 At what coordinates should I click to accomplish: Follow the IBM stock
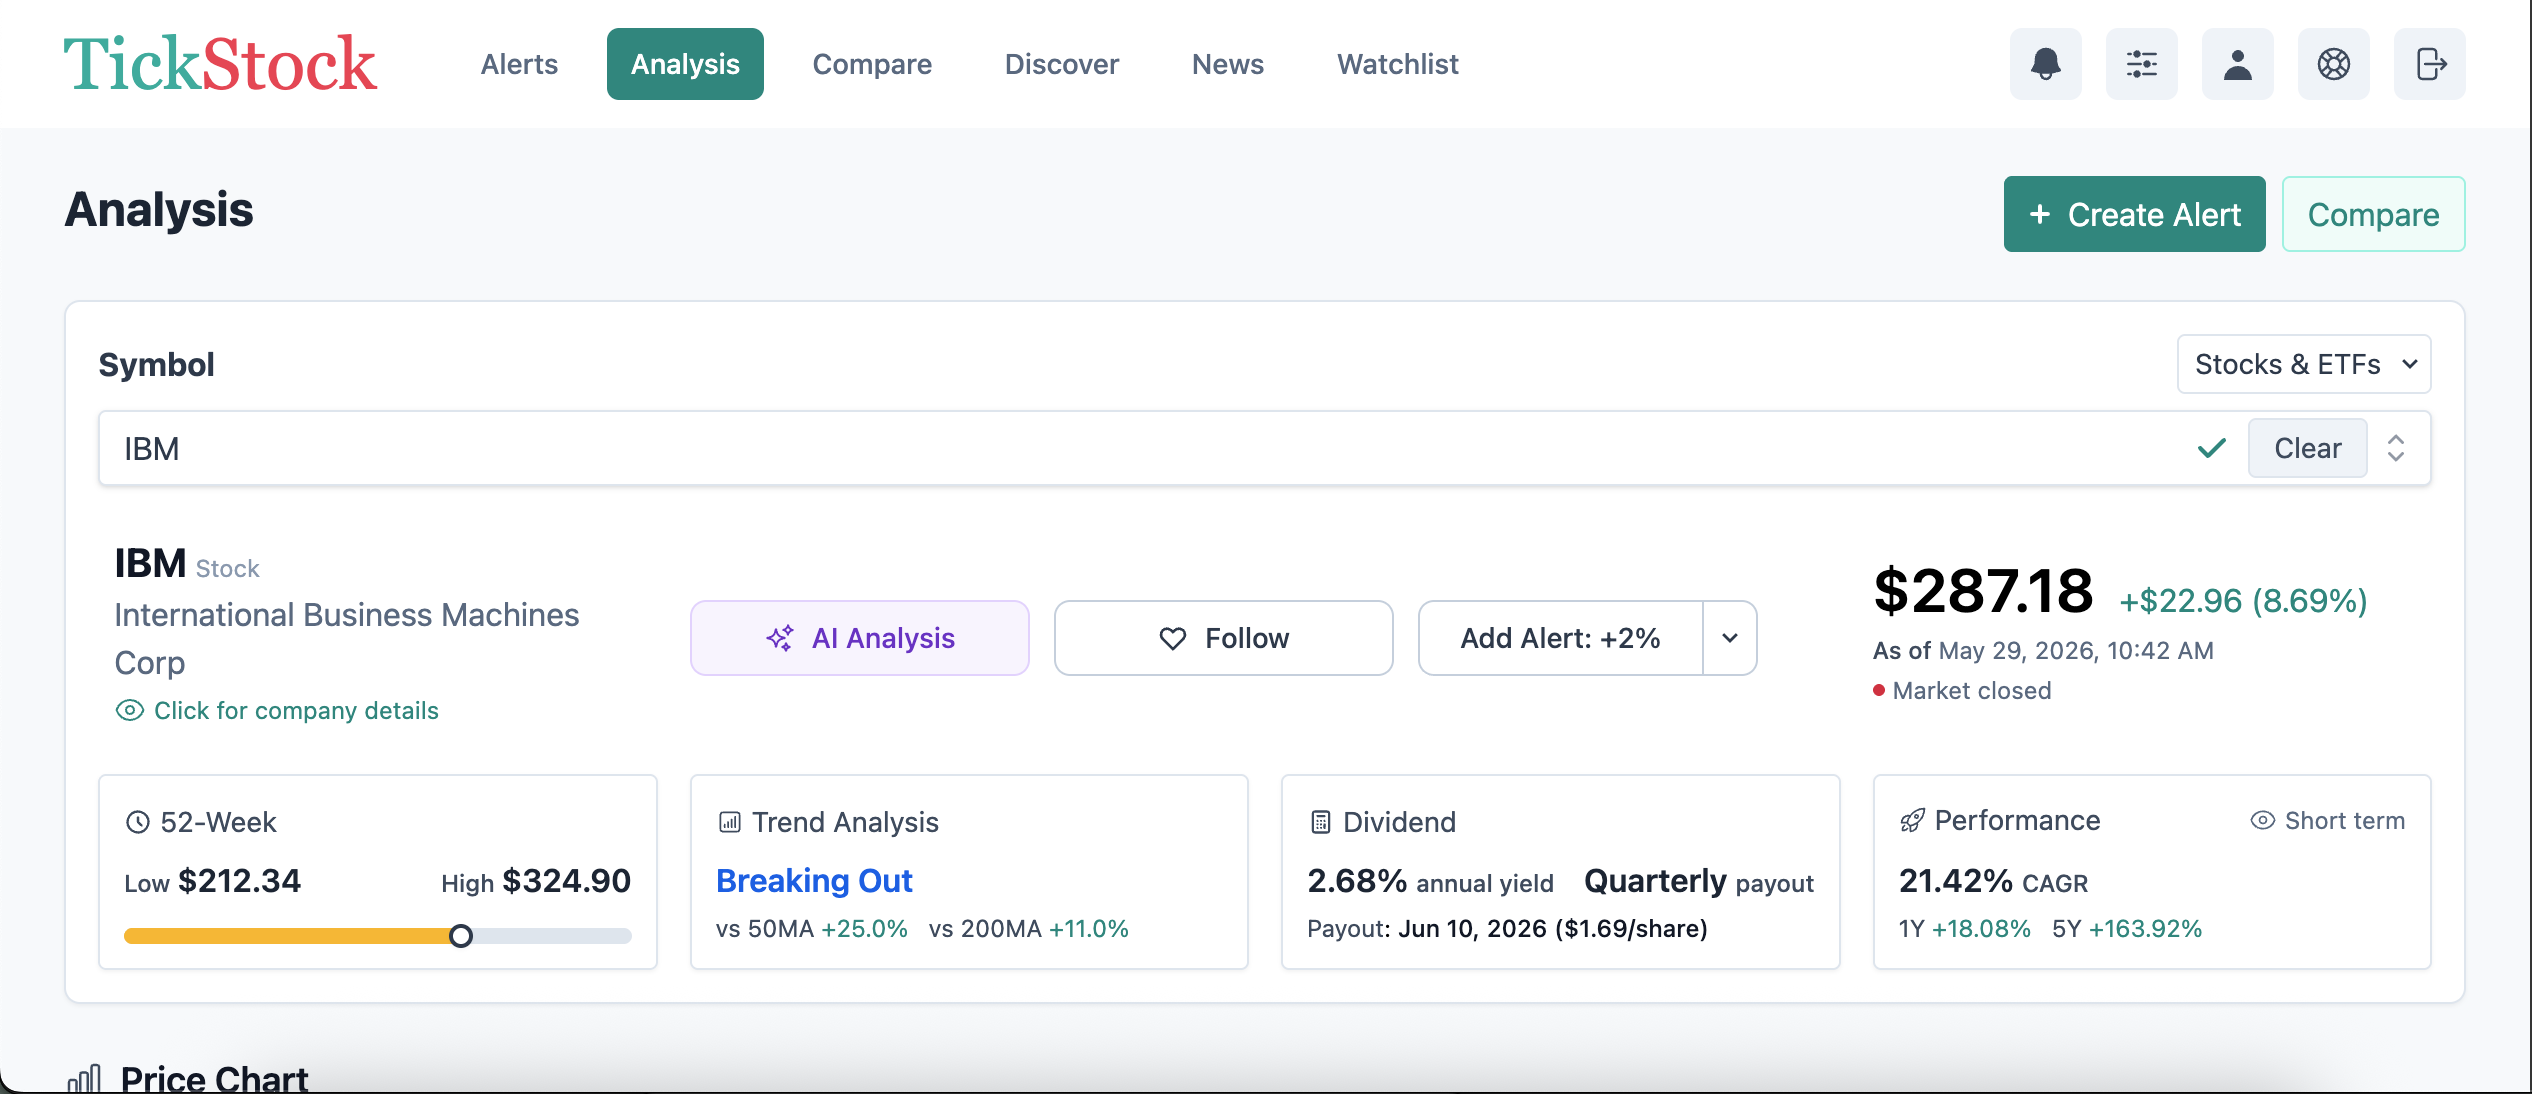(x=1223, y=638)
